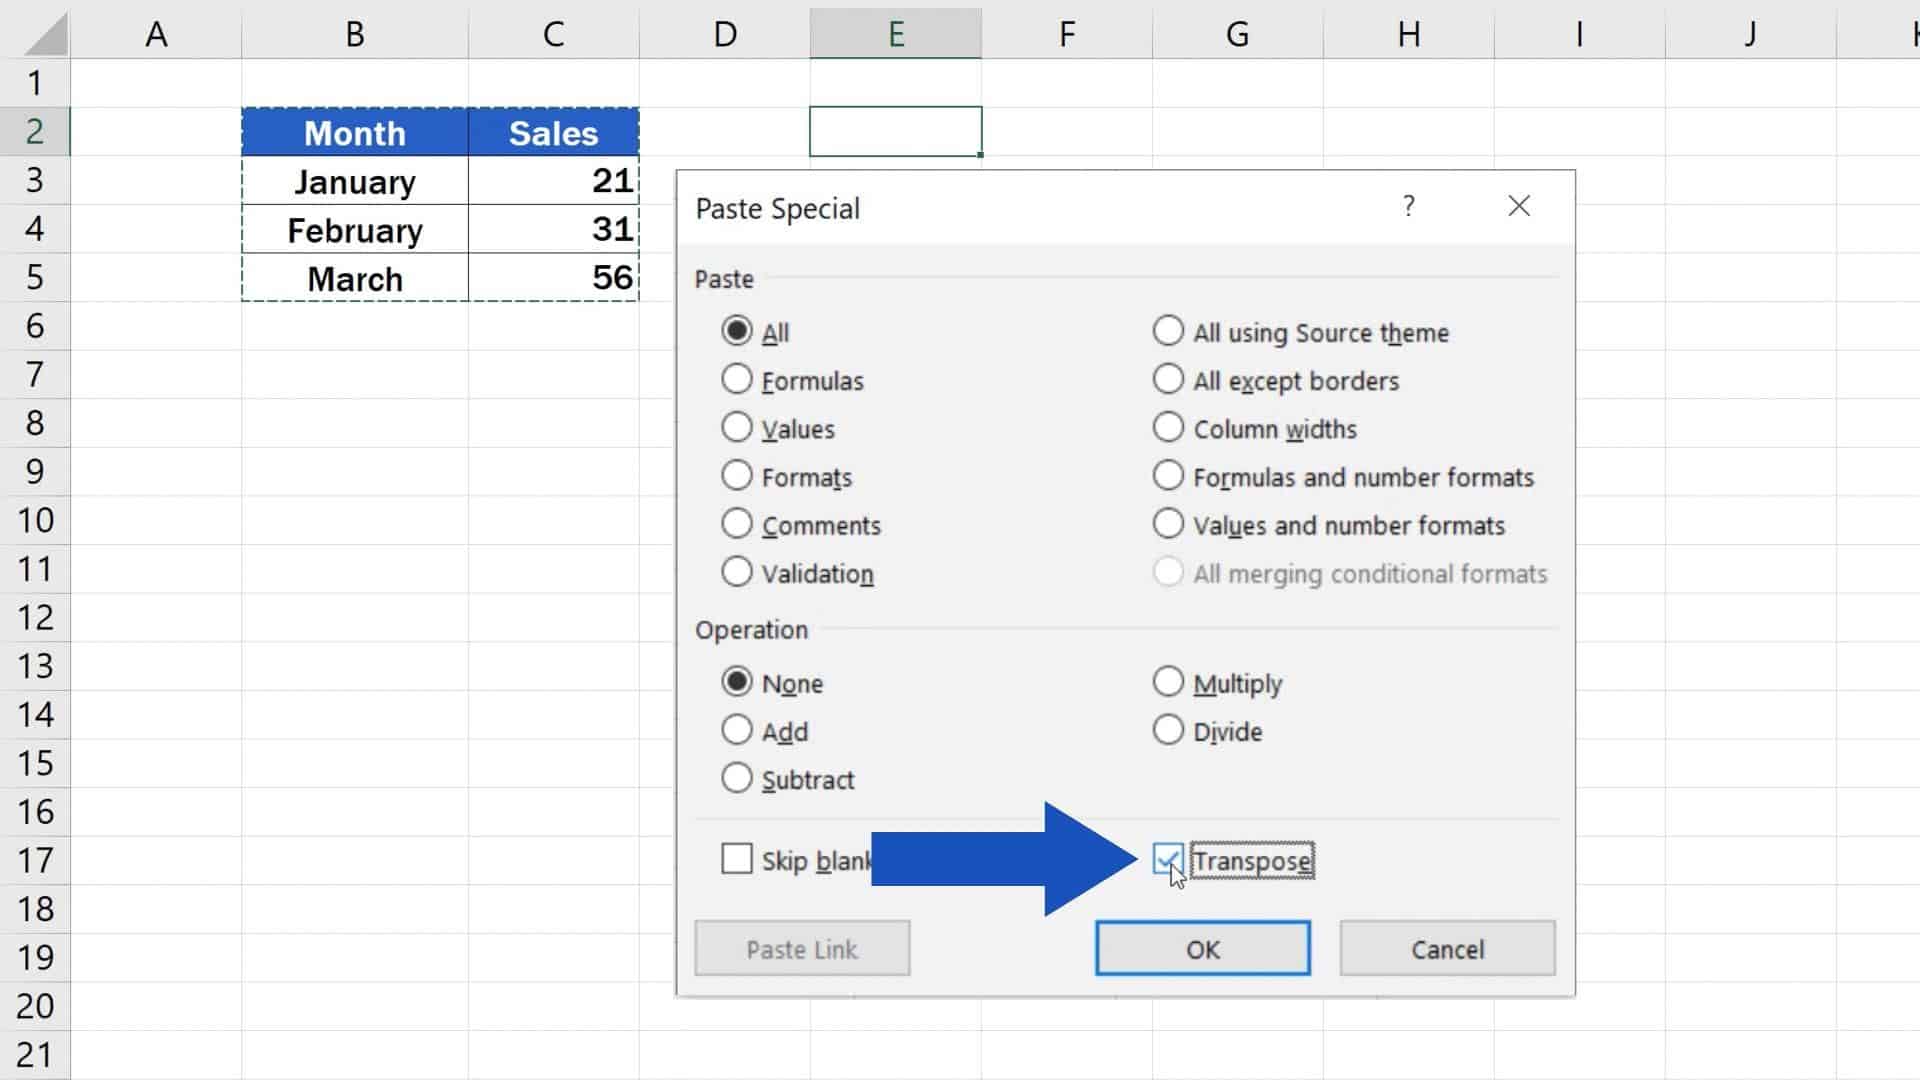Select the Formats paste option
Viewport: 1920px width, 1080px height.
(x=737, y=475)
